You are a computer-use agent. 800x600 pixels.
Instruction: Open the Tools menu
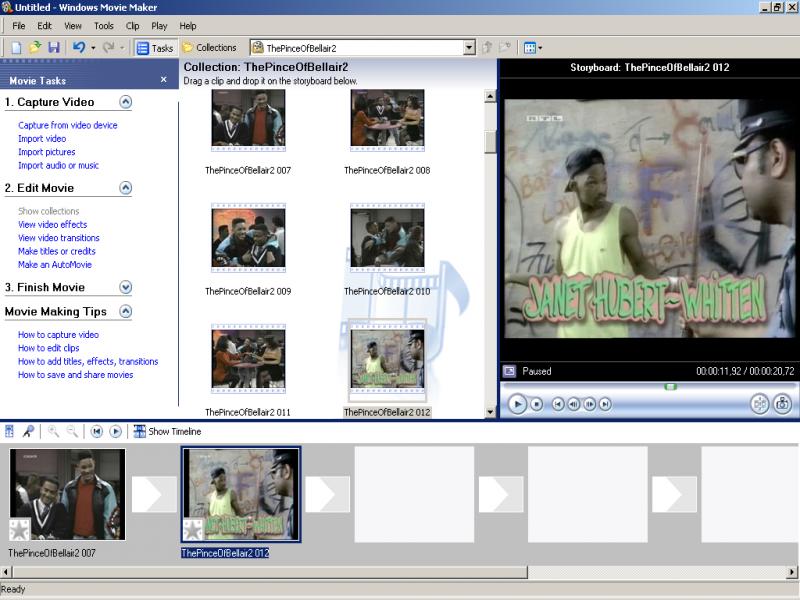point(104,26)
